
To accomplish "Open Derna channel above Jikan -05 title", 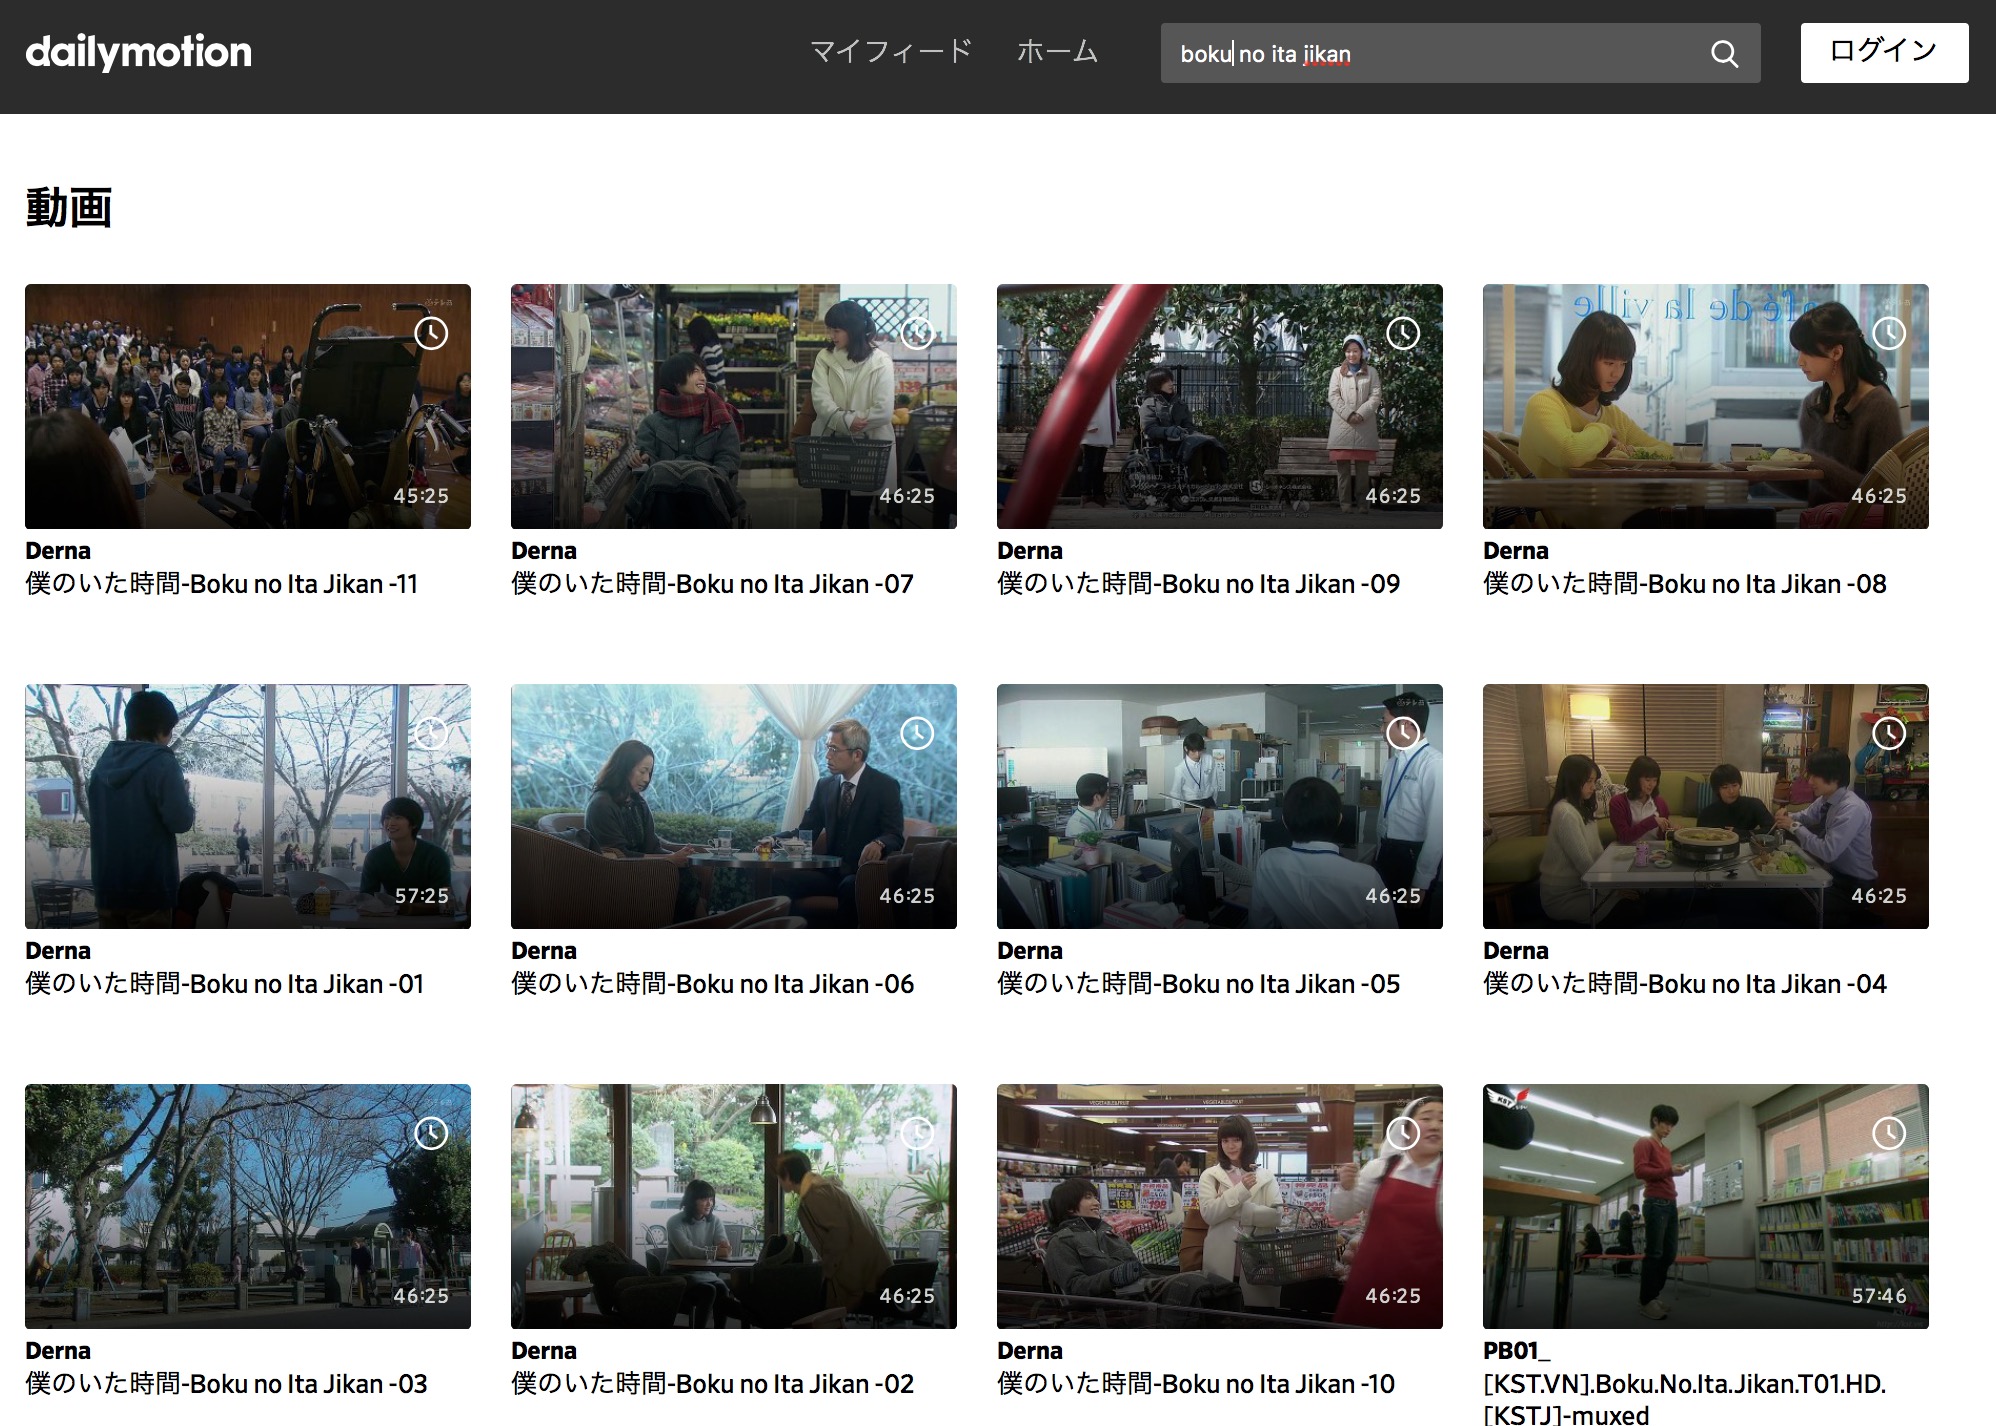I will (x=1030, y=951).
